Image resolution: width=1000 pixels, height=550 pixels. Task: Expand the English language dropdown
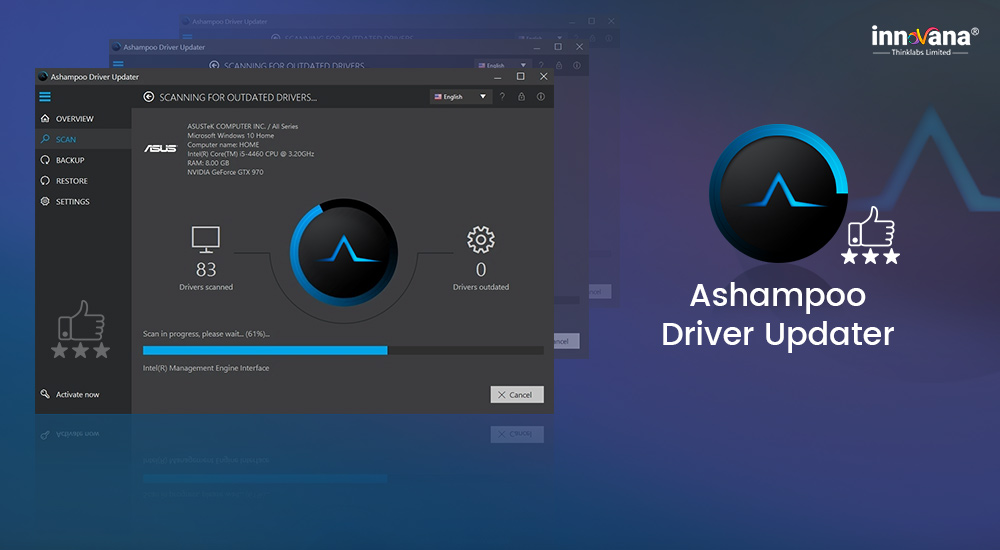tap(460, 96)
